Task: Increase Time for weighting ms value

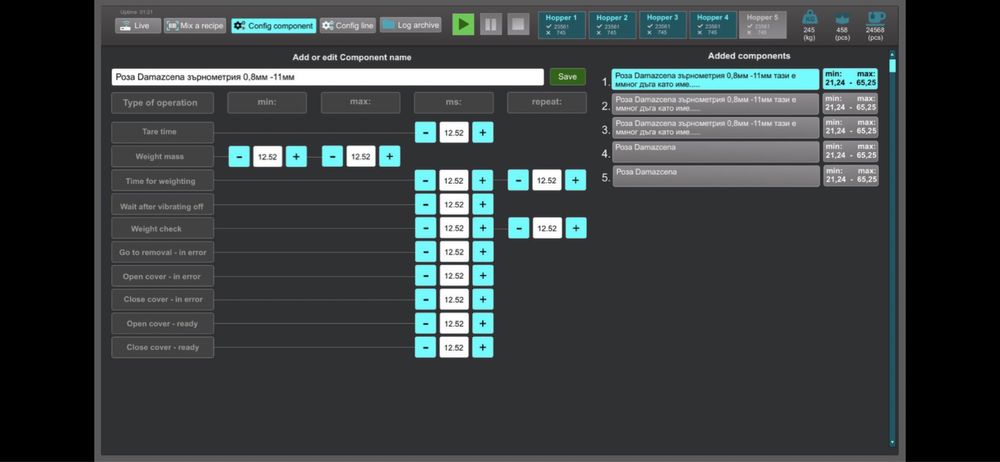Action: pos(483,181)
